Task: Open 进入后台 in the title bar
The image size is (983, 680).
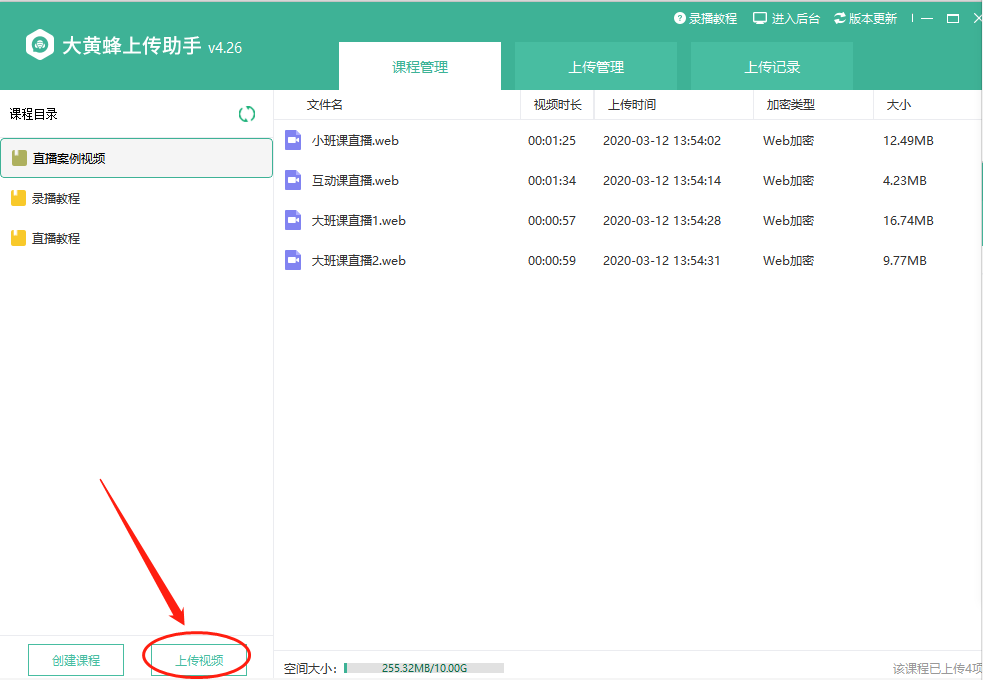Action: (x=786, y=18)
